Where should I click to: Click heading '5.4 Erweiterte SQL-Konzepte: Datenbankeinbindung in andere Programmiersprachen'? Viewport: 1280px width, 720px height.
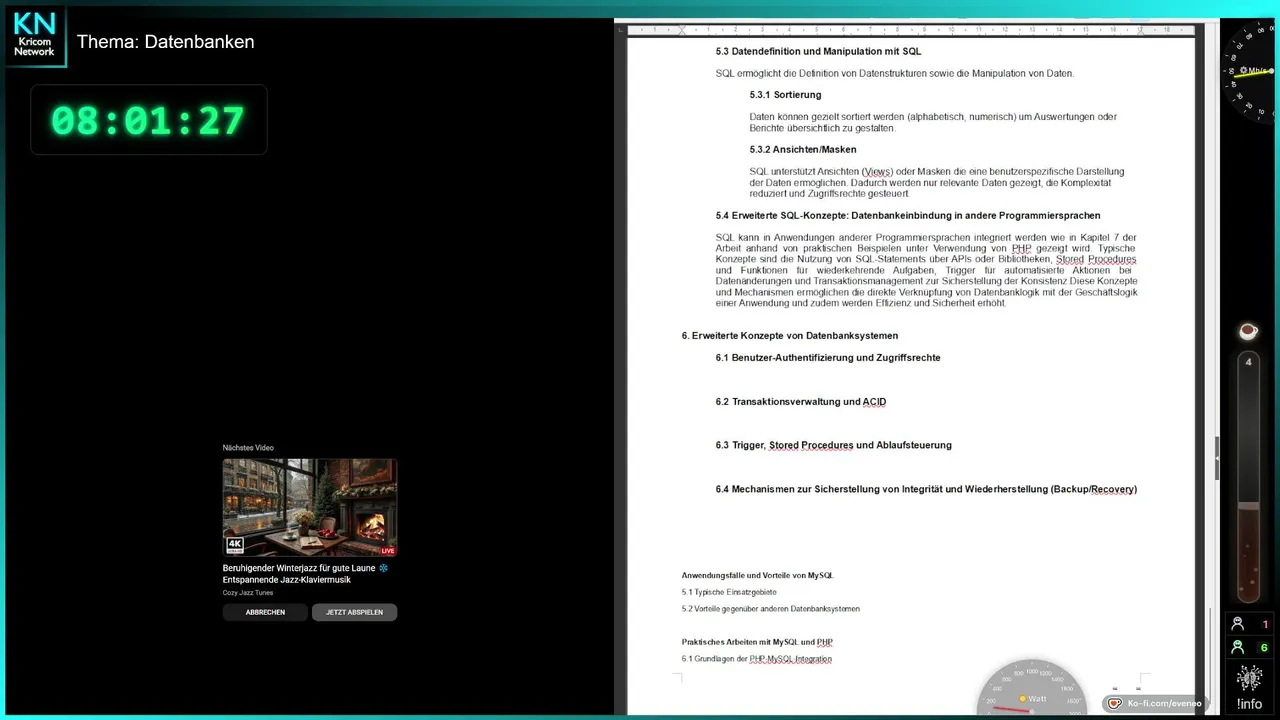908,216
